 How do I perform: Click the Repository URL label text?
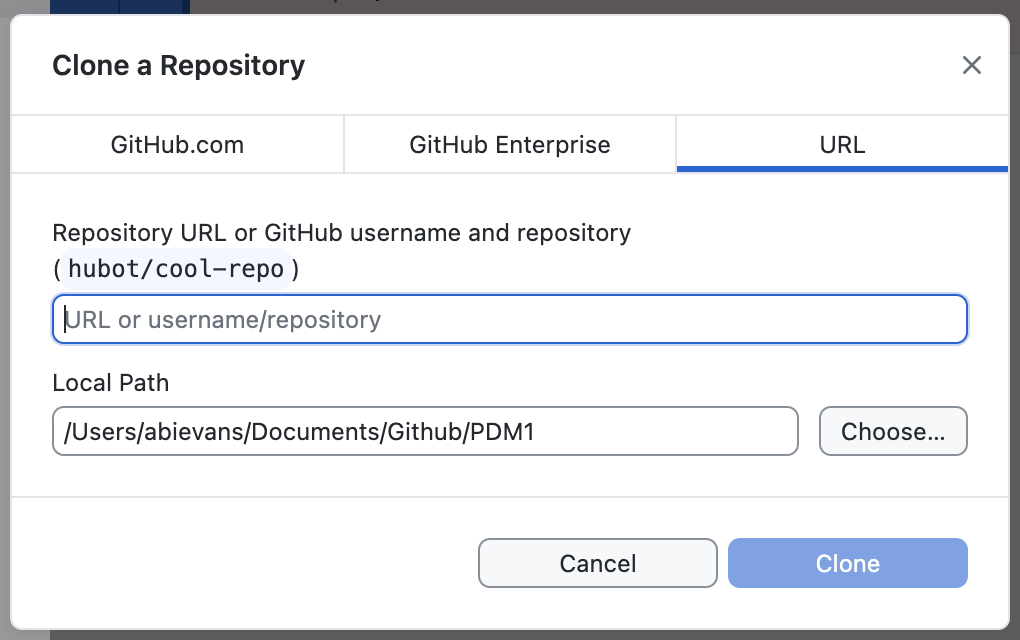341,232
